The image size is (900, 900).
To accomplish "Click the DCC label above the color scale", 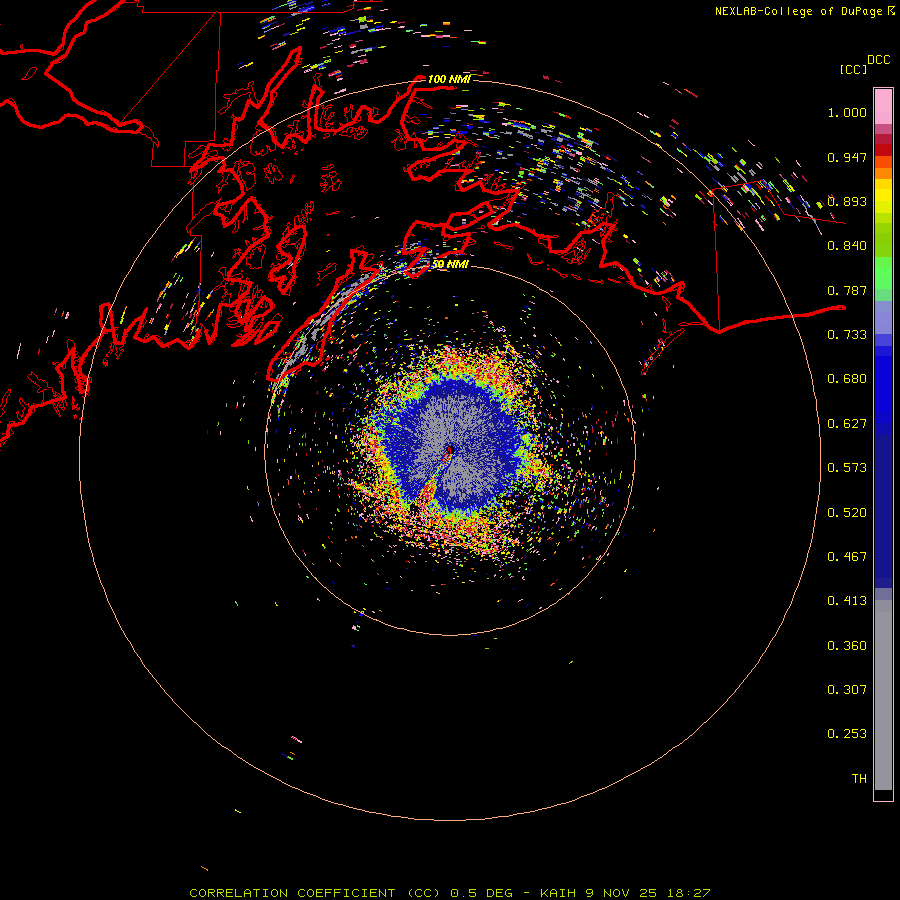I will tap(879, 60).
